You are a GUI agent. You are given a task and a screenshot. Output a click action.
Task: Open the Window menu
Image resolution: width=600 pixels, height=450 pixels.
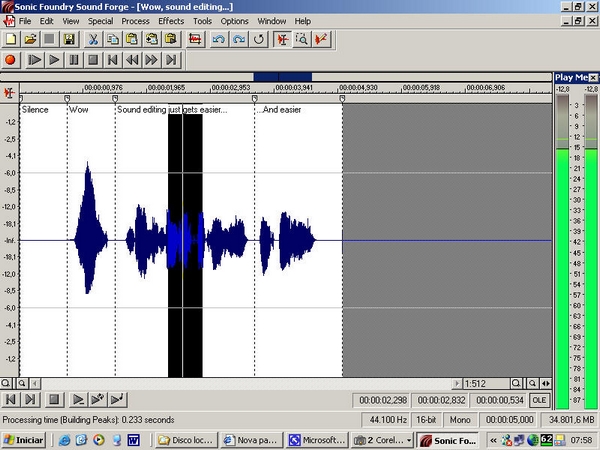pos(272,21)
